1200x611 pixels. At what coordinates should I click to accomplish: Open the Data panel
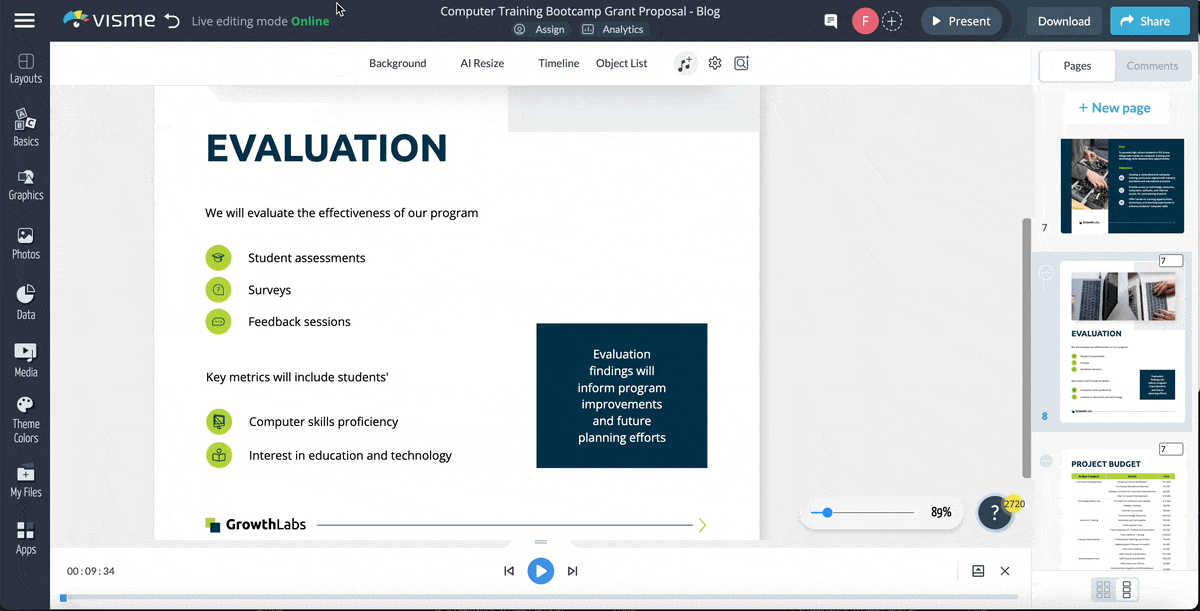tap(25, 300)
